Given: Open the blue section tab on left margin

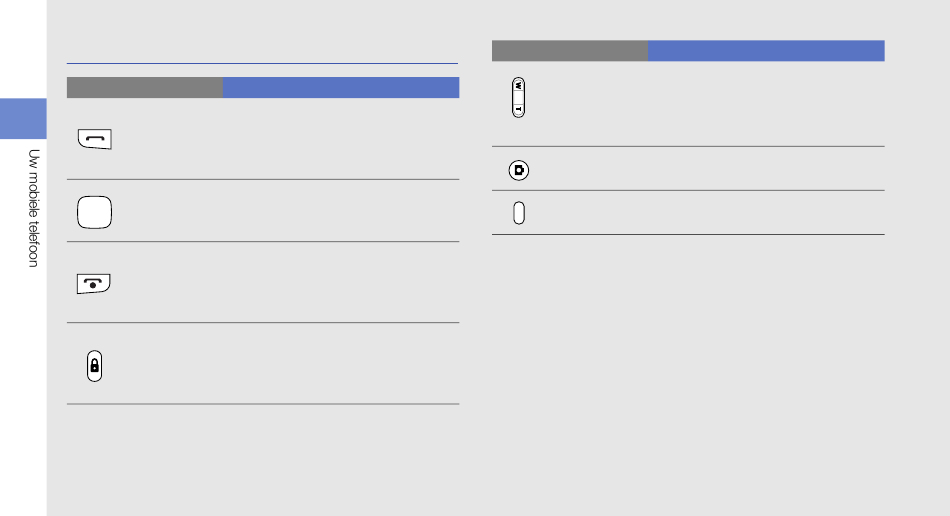Looking at the screenshot, I should pyautogui.click(x=23, y=119).
